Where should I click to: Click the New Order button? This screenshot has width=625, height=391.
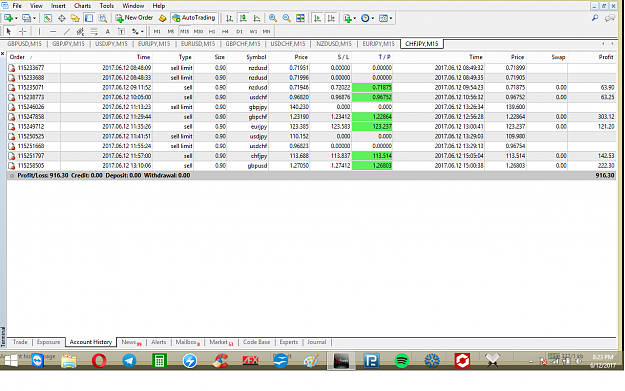point(134,18)
